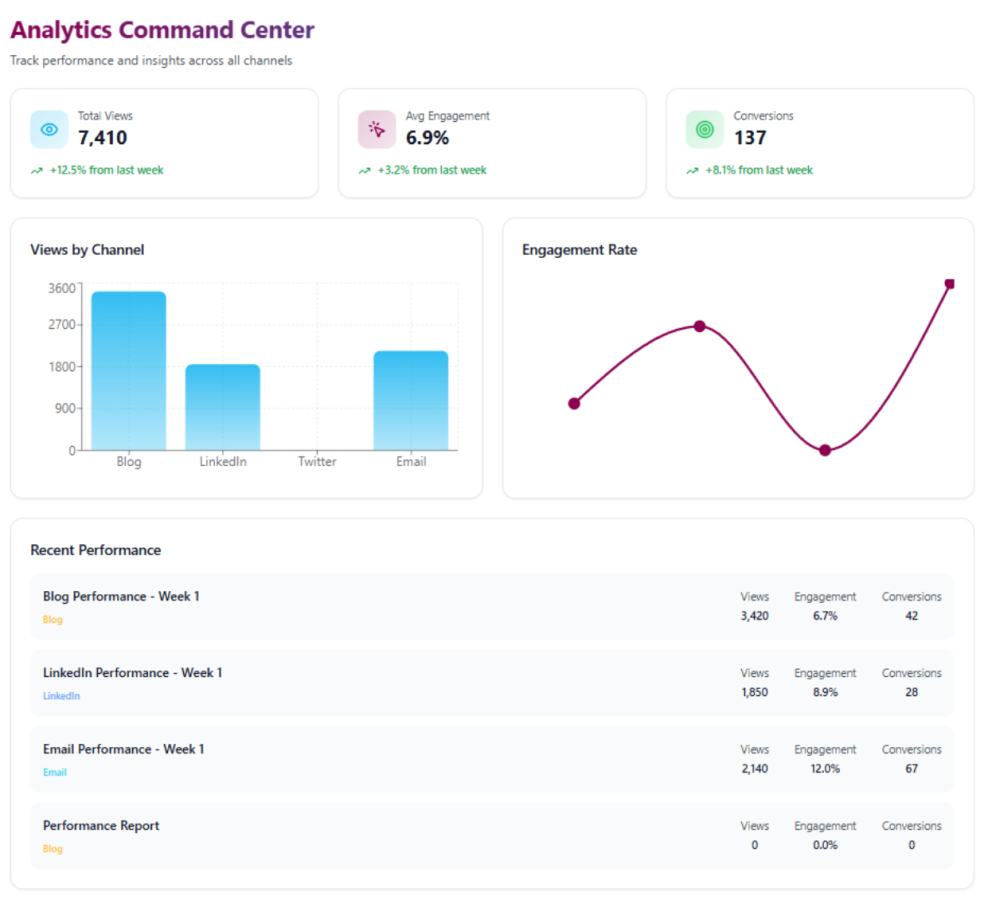This screenshot has height=900, width=988.
Task: Open Blog Performance - Week 1 entry
Action: pyautogui.click(x=121, y=597)
